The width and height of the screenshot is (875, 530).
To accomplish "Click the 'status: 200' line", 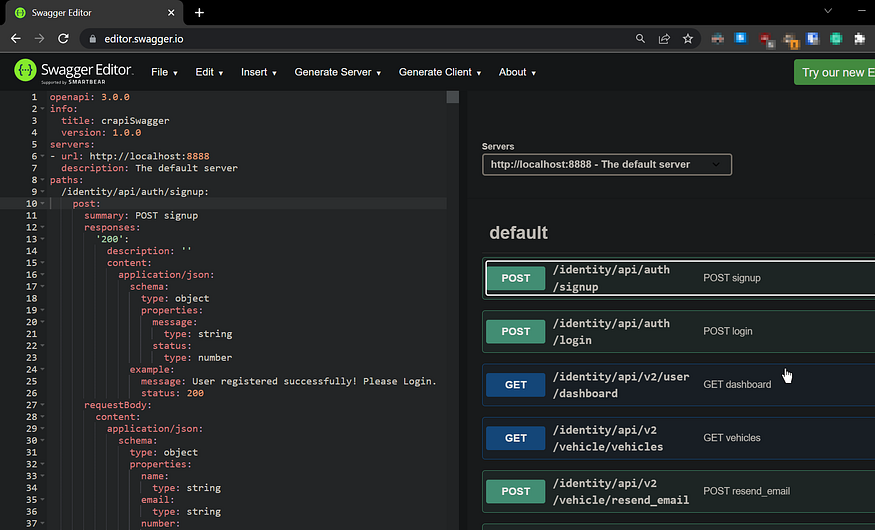I will (x=172, y=393).
